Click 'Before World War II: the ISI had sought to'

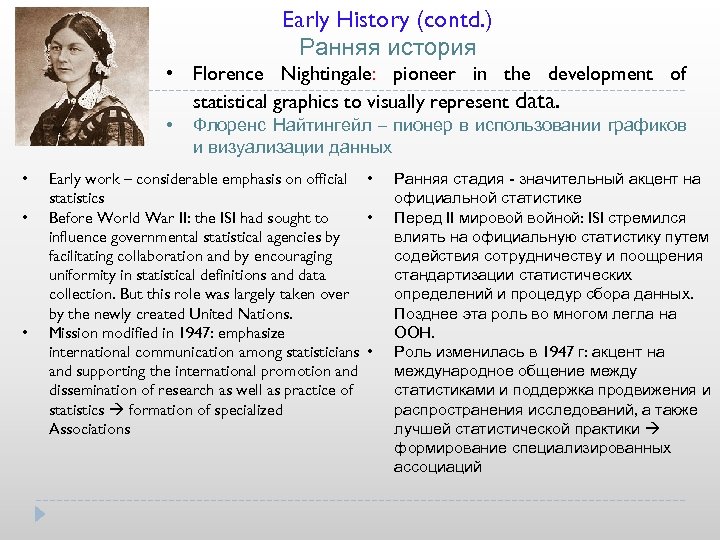189,218
